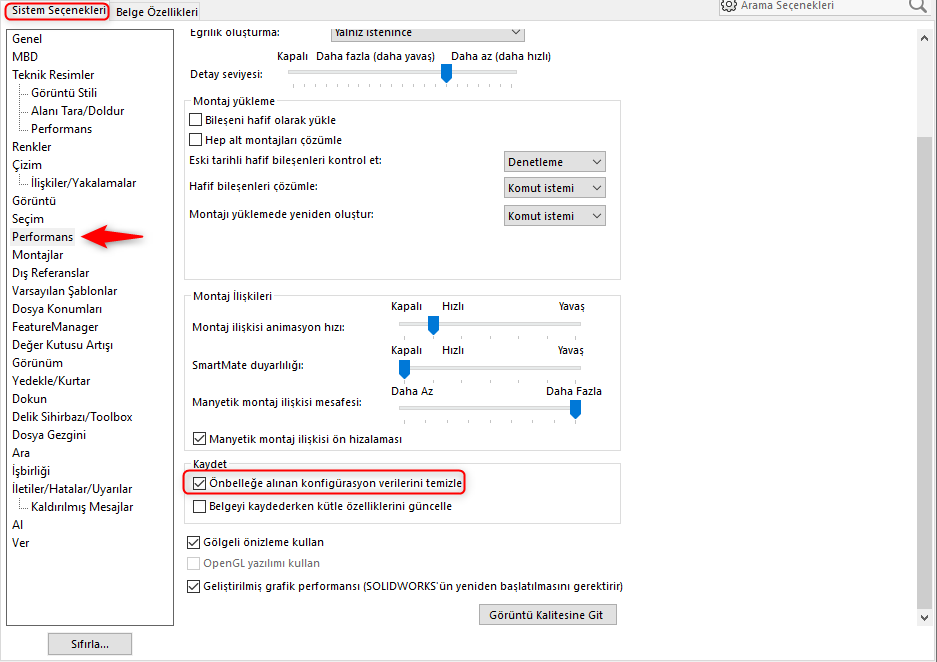Select Dosya Konumları category
937x662 pixels.
[x=57, y=309]
